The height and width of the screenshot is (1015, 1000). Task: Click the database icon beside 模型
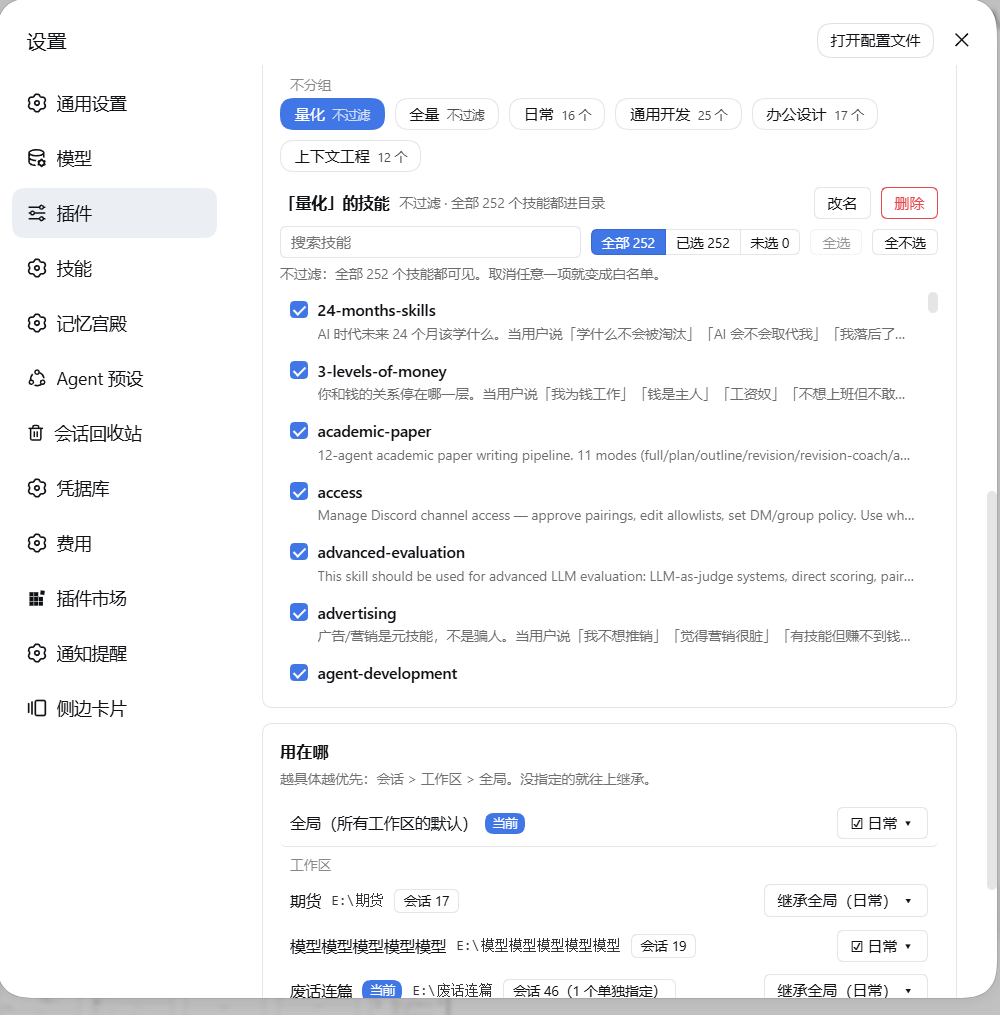37,158
